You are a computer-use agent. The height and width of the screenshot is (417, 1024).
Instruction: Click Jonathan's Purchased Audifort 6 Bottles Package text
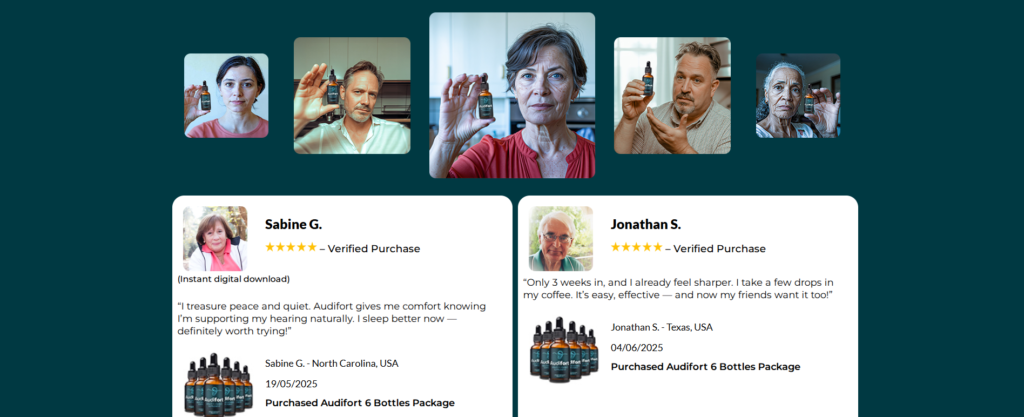tap(705, 366)
